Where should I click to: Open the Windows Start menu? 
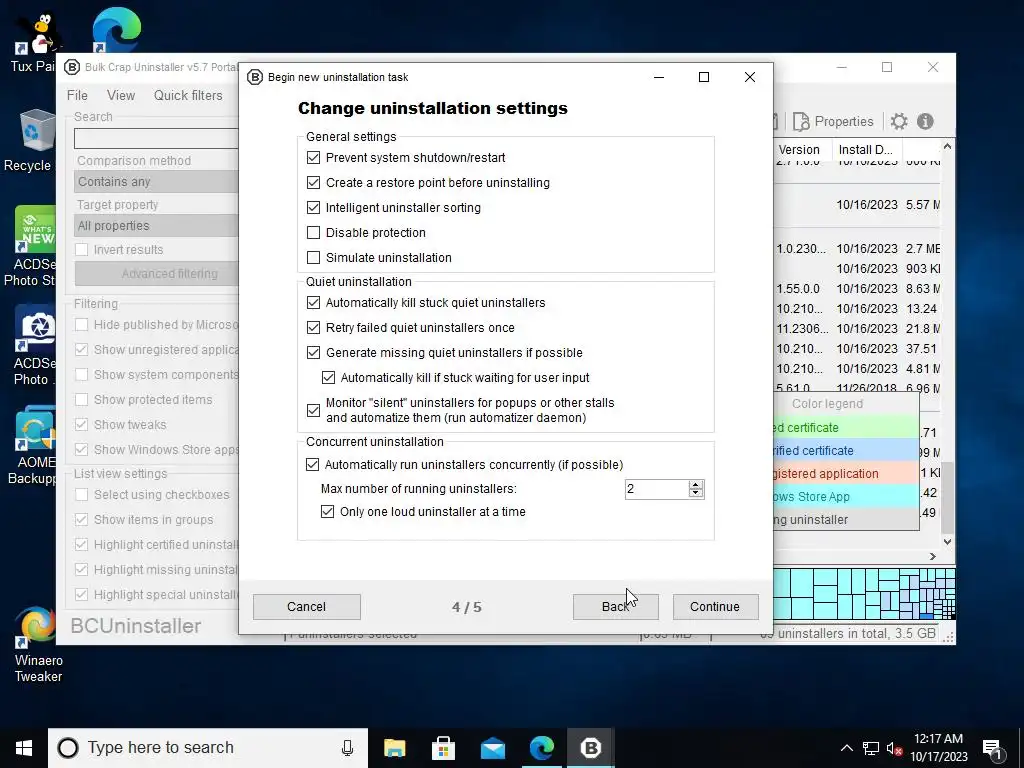24,748
